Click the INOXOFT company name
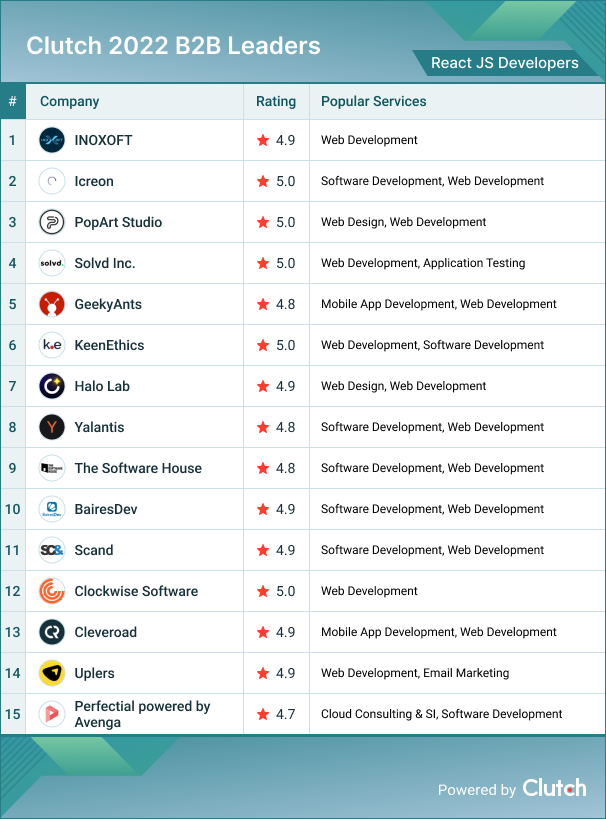The image size is (606, 819). [x=103, y=140]
